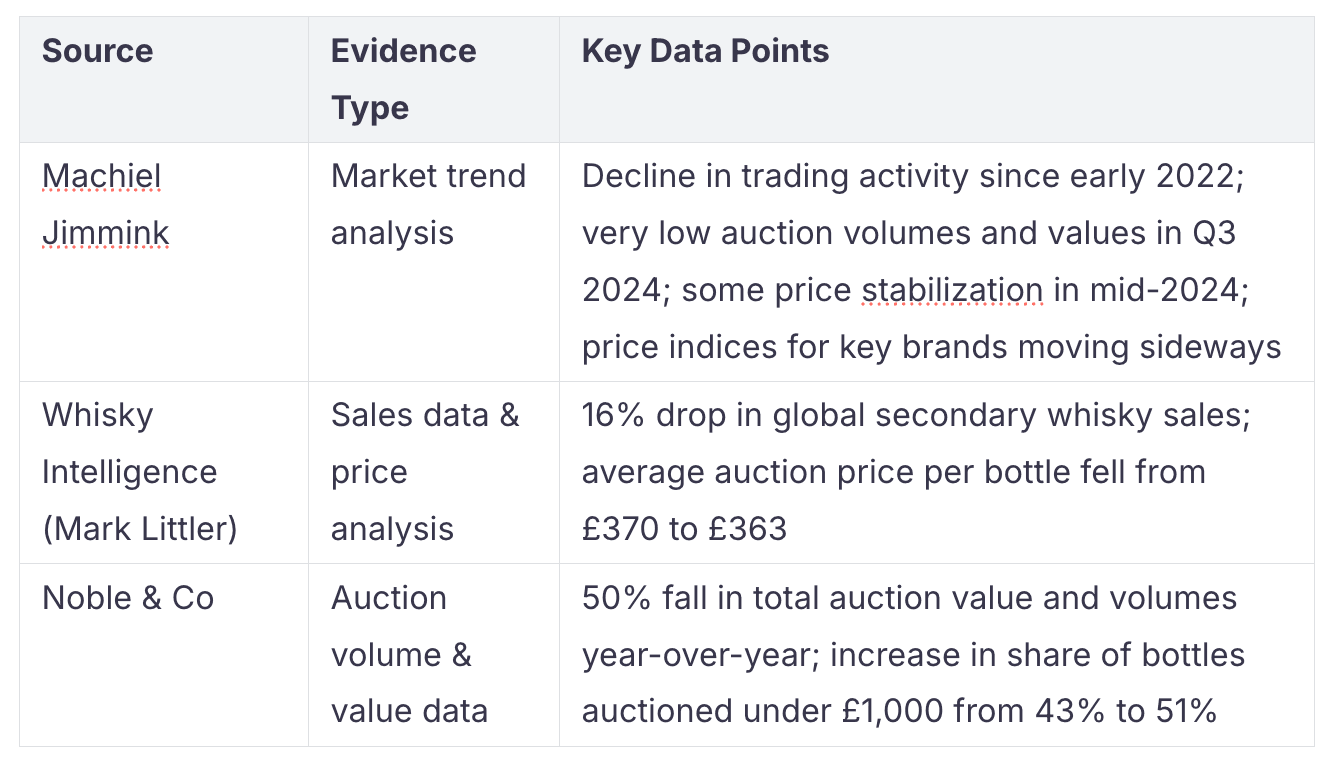
Task: Select the misspelled word Machiel
Action: (x=101, y=176)
